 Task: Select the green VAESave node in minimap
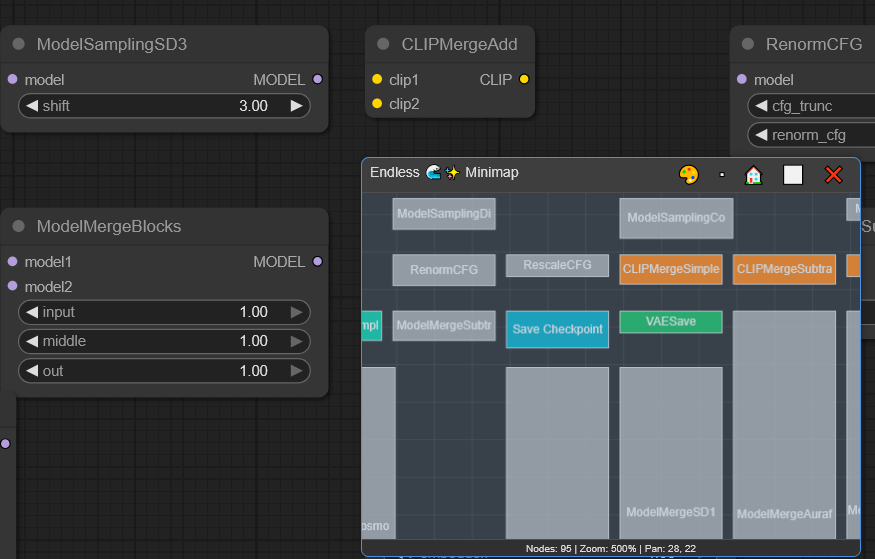(x=670, y=322)
